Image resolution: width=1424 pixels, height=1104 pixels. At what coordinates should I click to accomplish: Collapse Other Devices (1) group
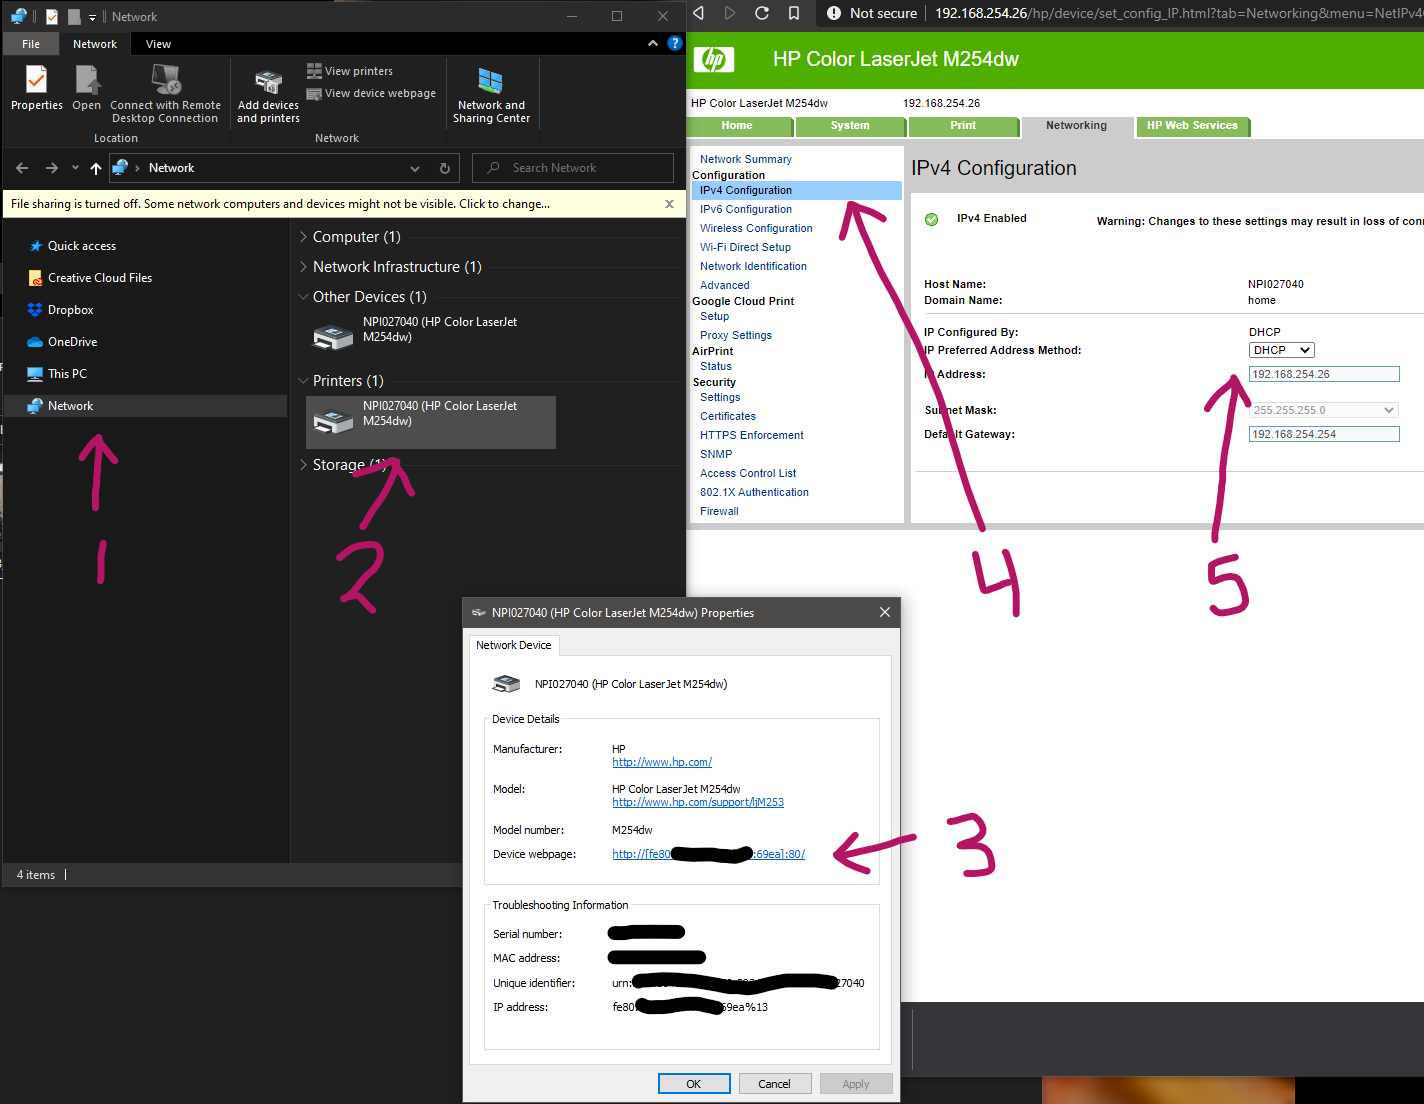(303, 297)
